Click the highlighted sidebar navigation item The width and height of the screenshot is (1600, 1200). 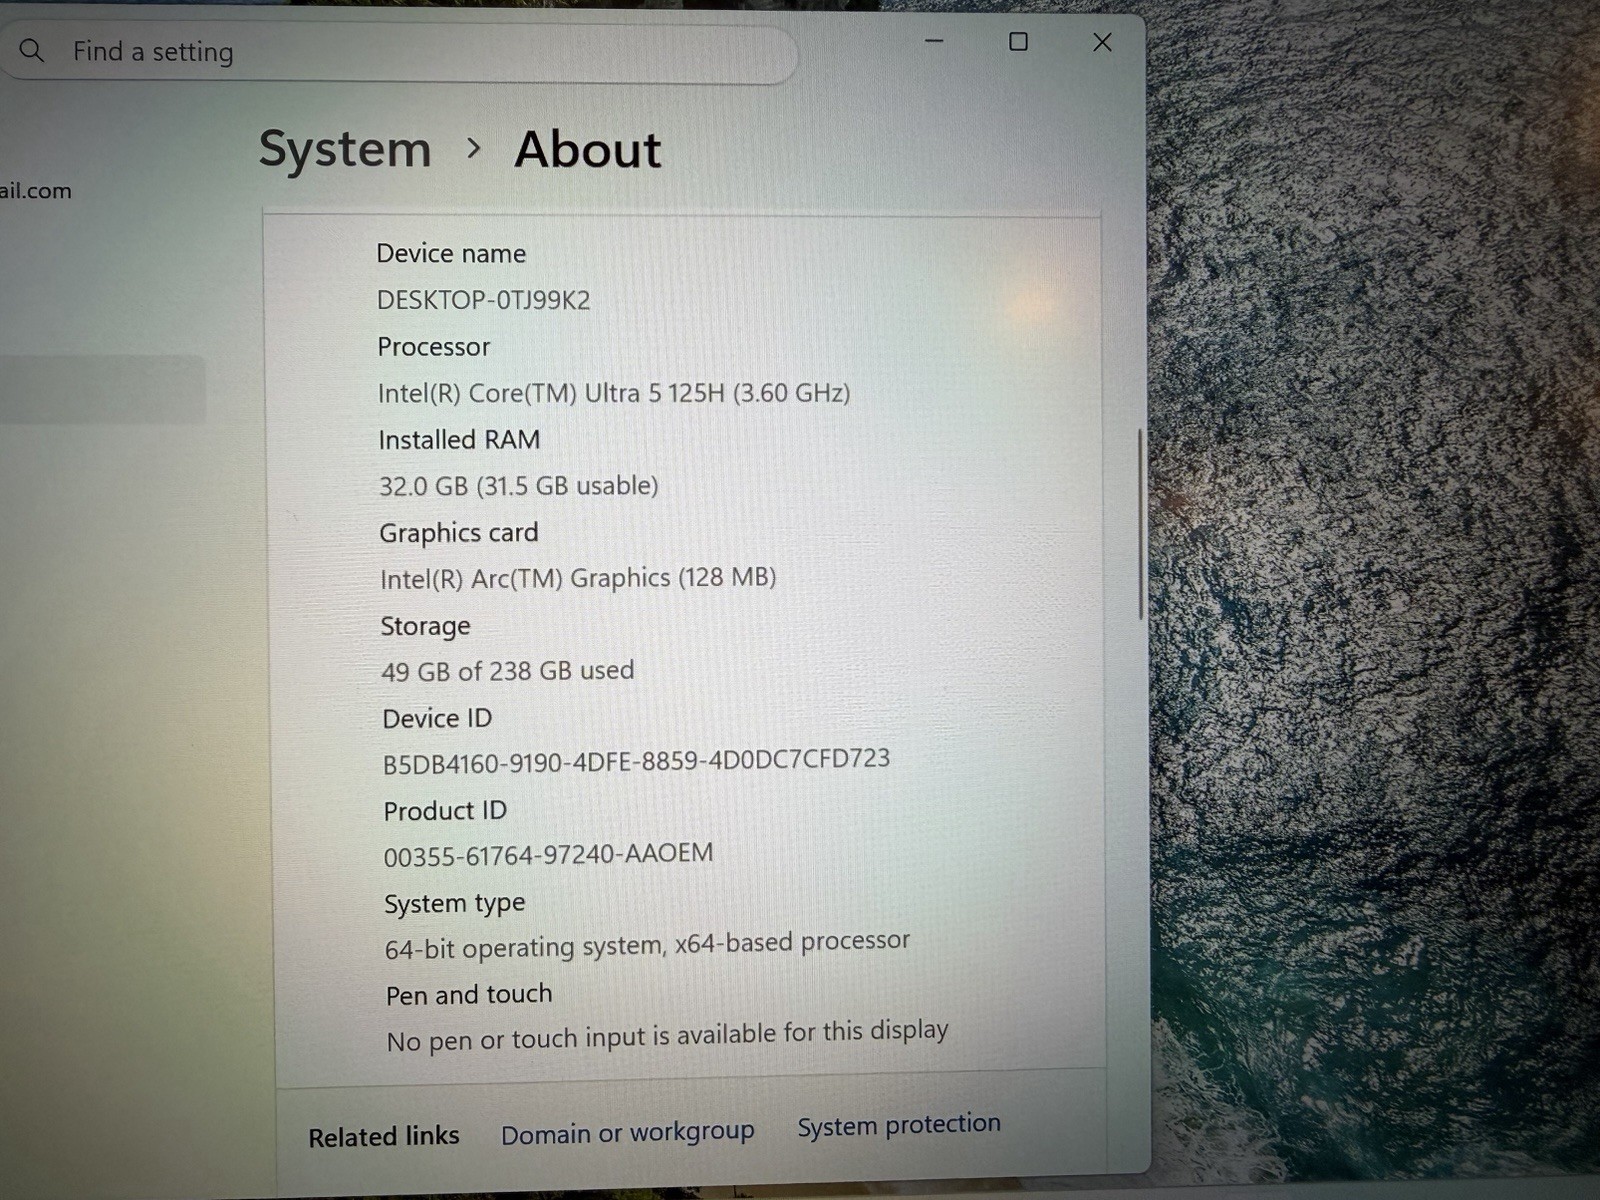tap(102, 389)
